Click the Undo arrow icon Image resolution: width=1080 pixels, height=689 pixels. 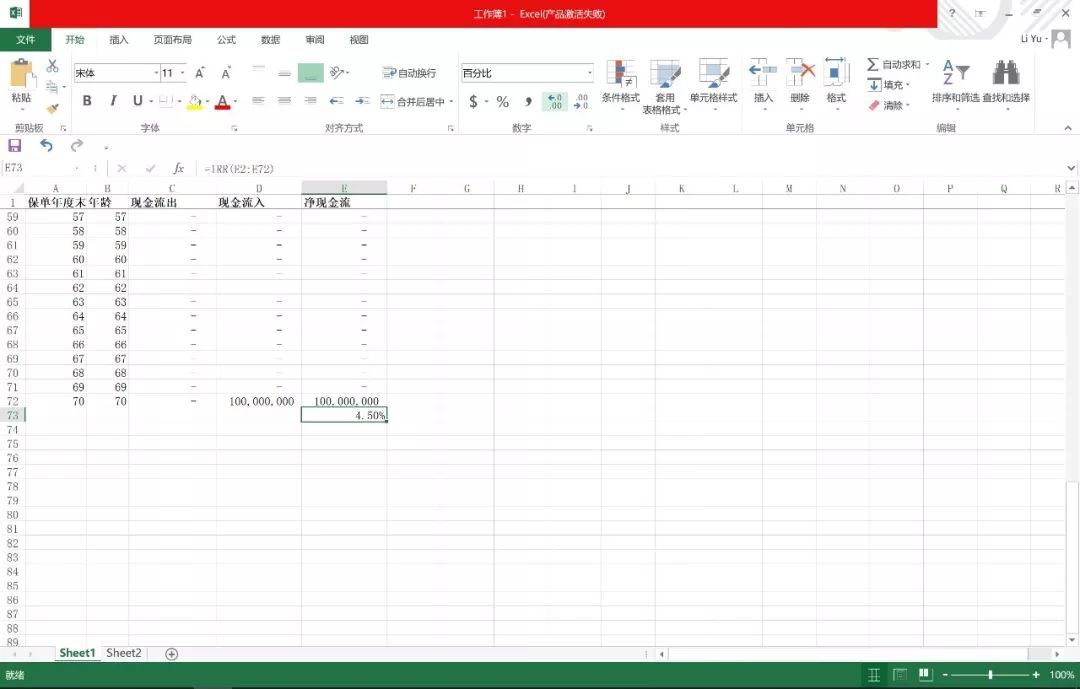46,145
